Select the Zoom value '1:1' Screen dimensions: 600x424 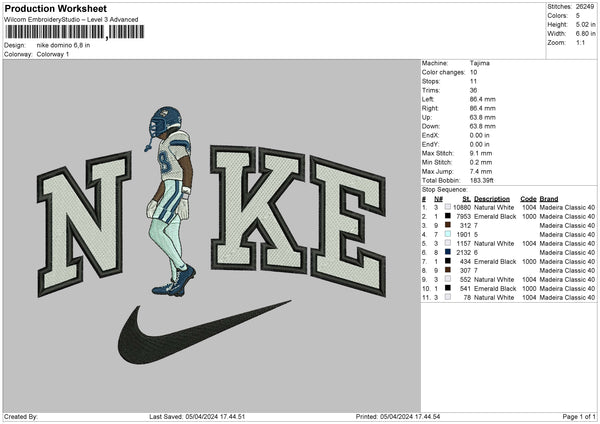(x=580, y=42)
